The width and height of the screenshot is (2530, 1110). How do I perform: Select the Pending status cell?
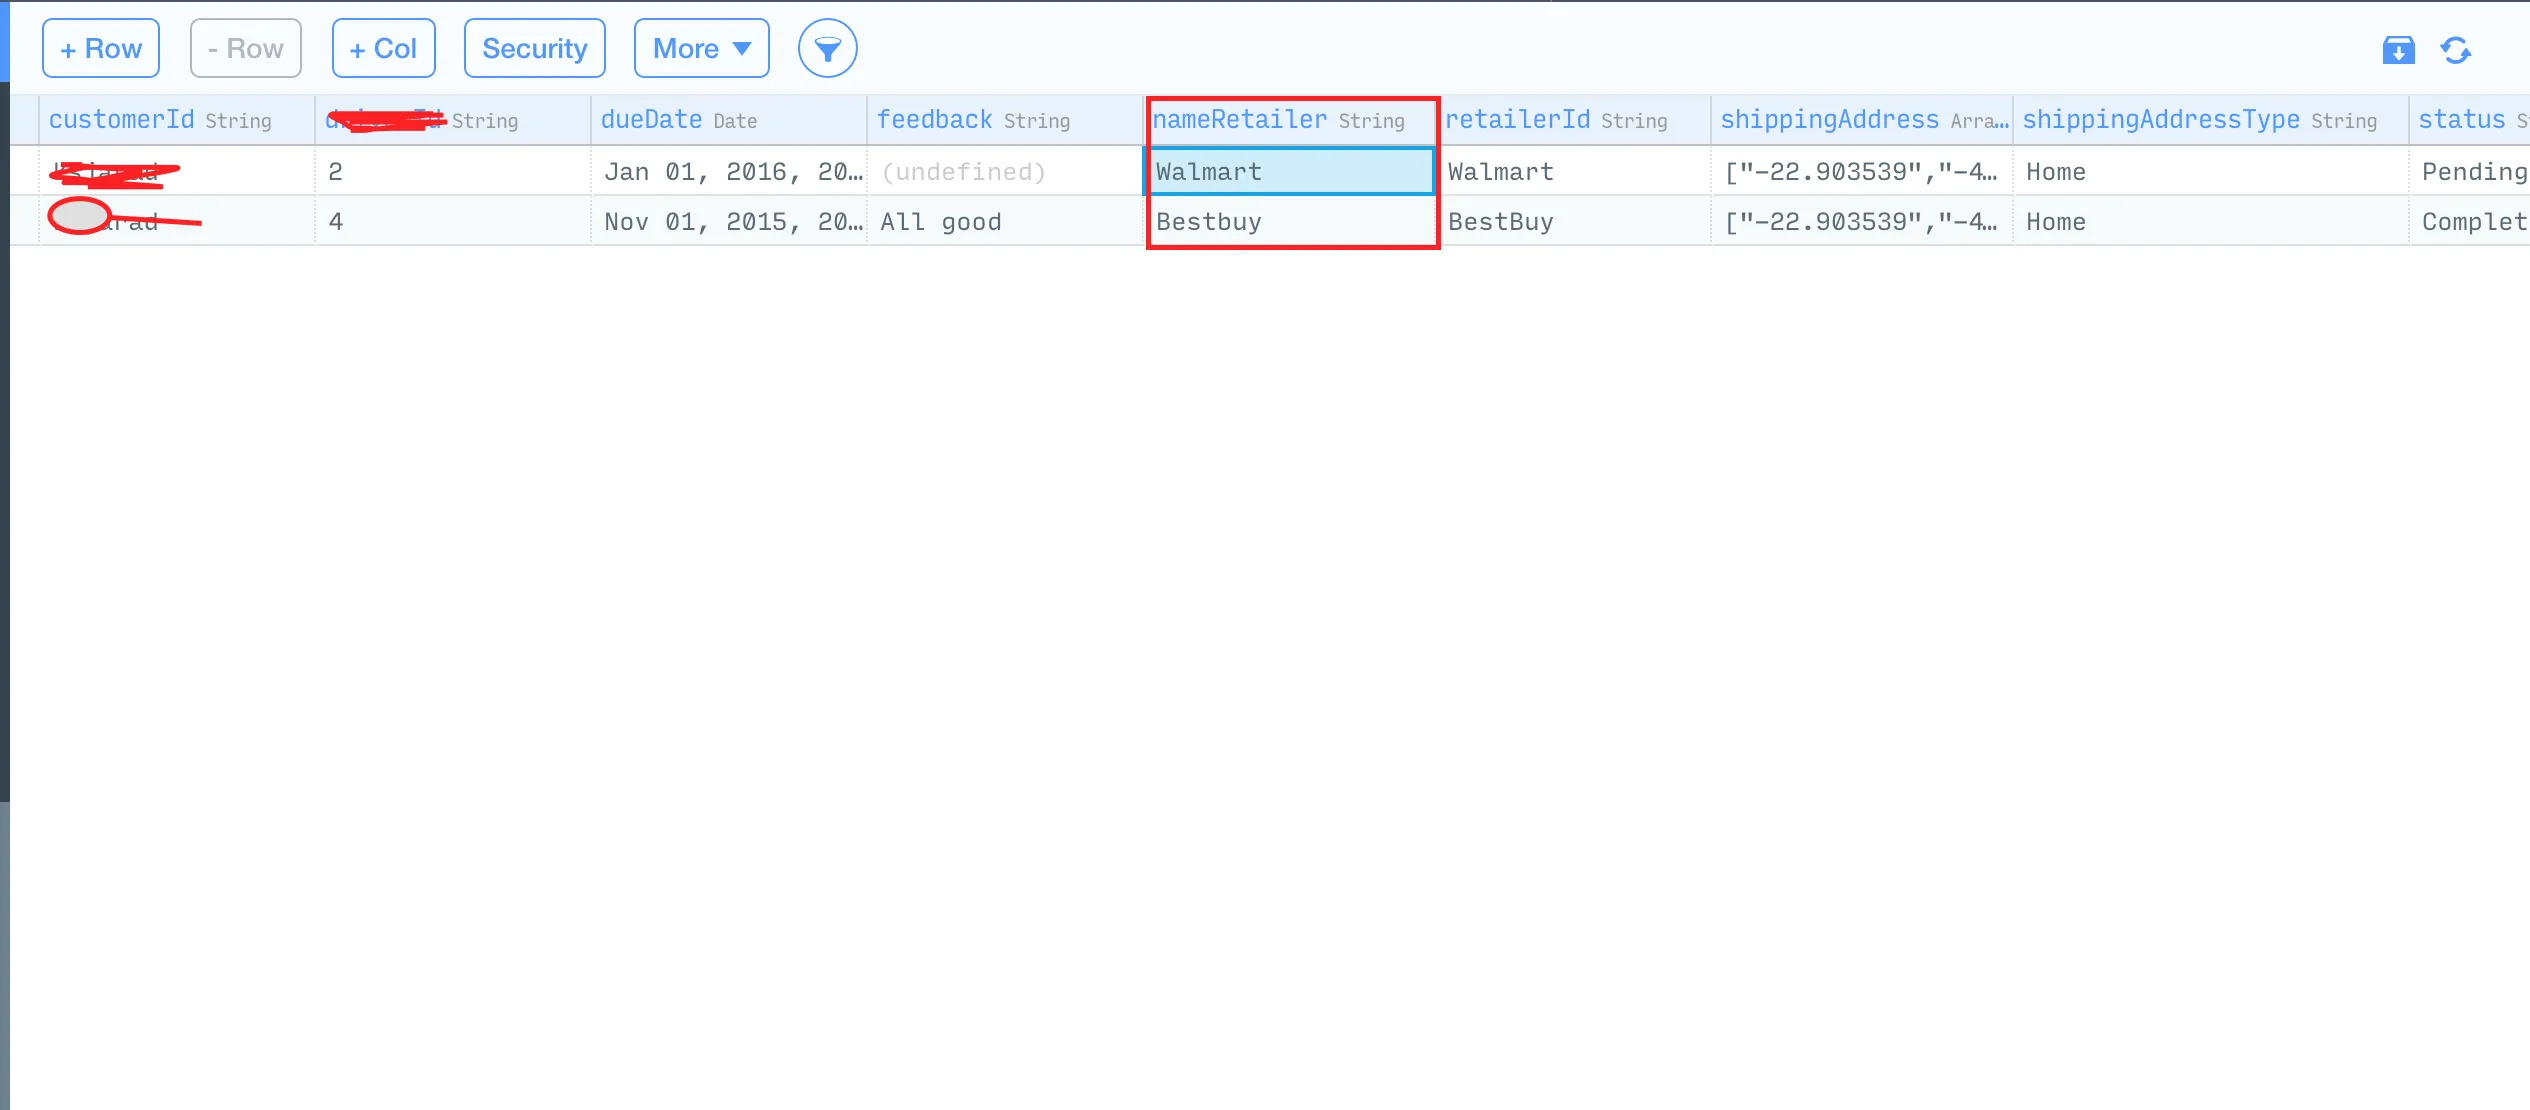pos(2472,172)
